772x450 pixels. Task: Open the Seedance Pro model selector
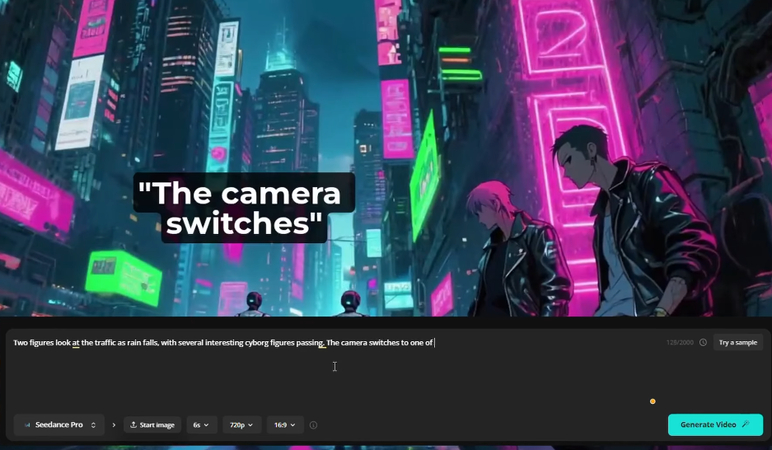[x=59, y=425]
